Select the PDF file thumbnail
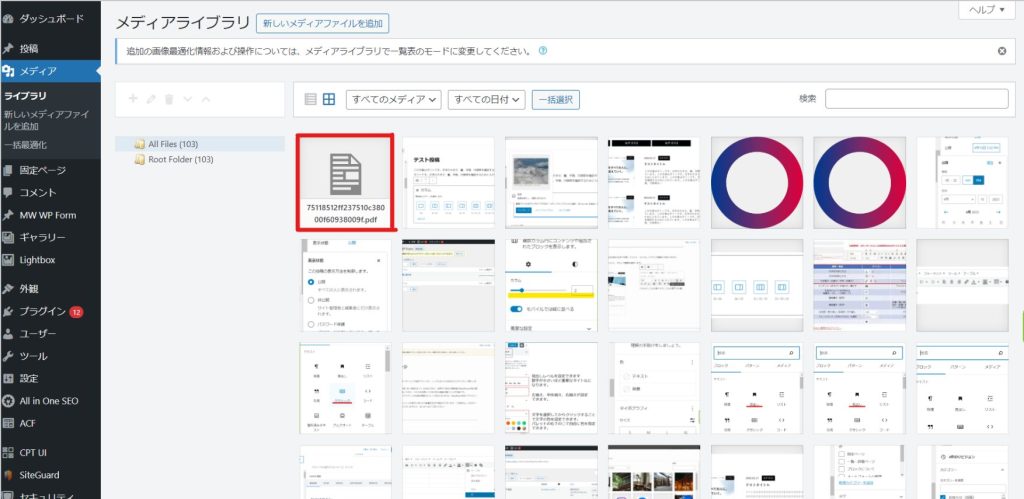Viewport: 1024px width, 499px height. click(x=346, y=183)
